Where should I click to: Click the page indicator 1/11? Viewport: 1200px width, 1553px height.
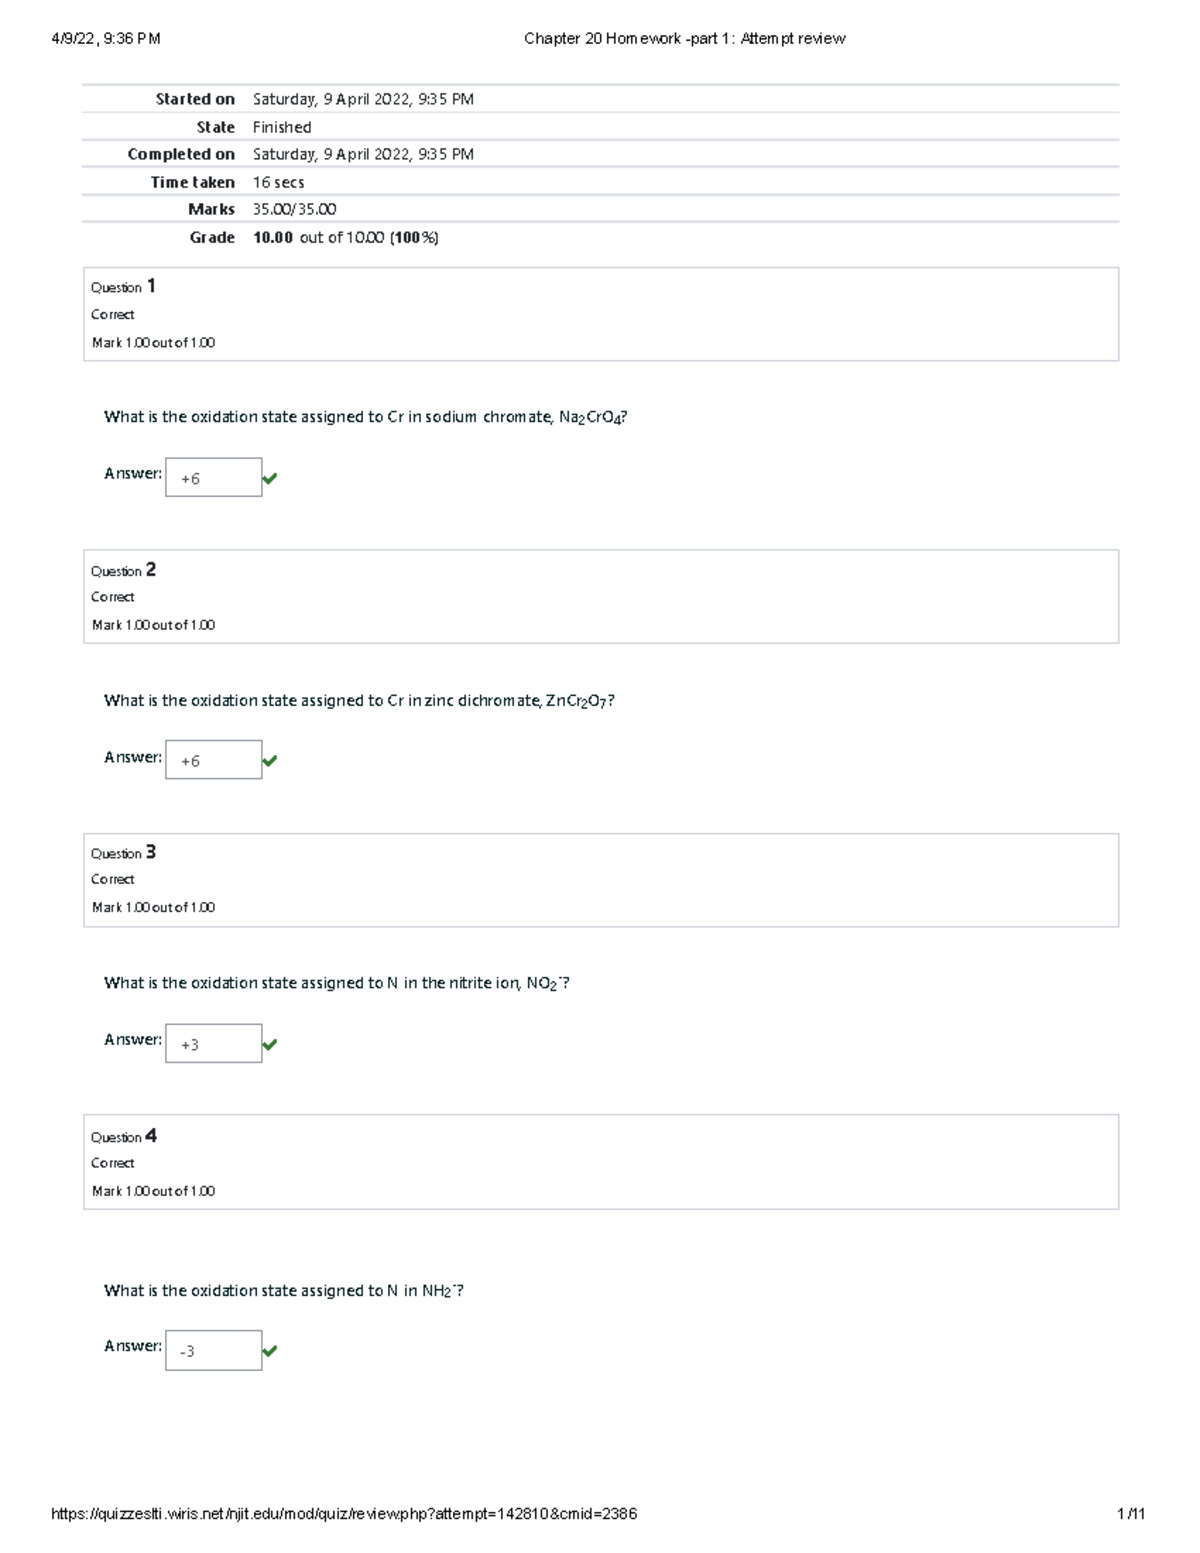coord(1131,1514)
